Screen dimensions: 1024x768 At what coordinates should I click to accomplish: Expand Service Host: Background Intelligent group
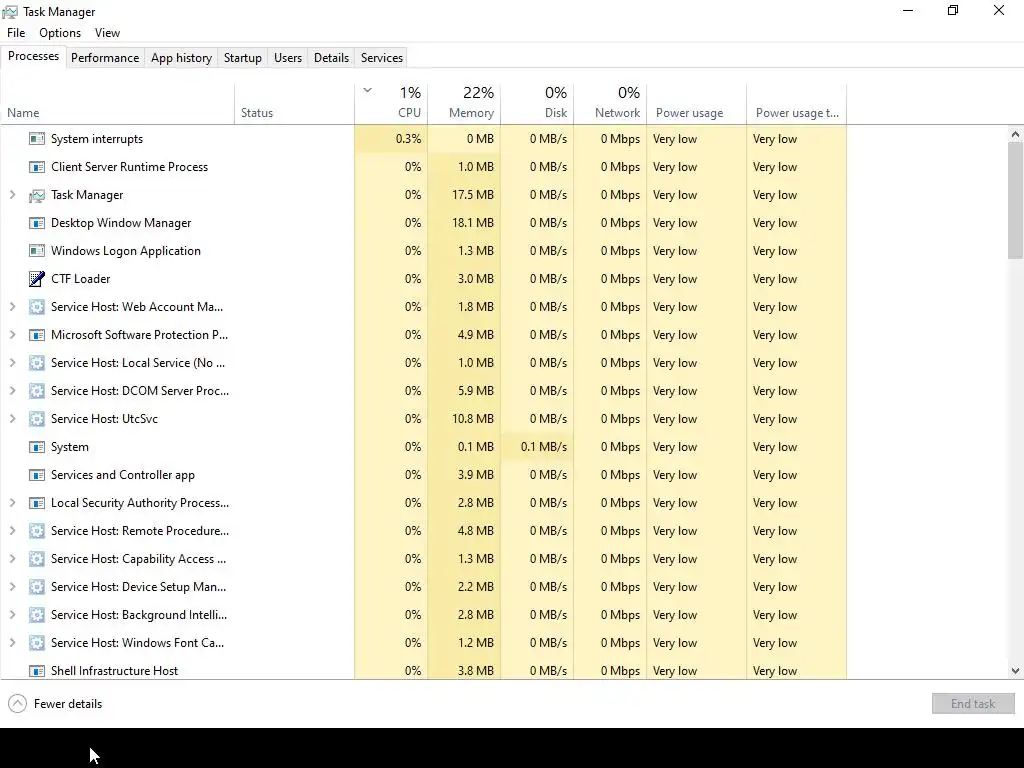pos(12,615)
